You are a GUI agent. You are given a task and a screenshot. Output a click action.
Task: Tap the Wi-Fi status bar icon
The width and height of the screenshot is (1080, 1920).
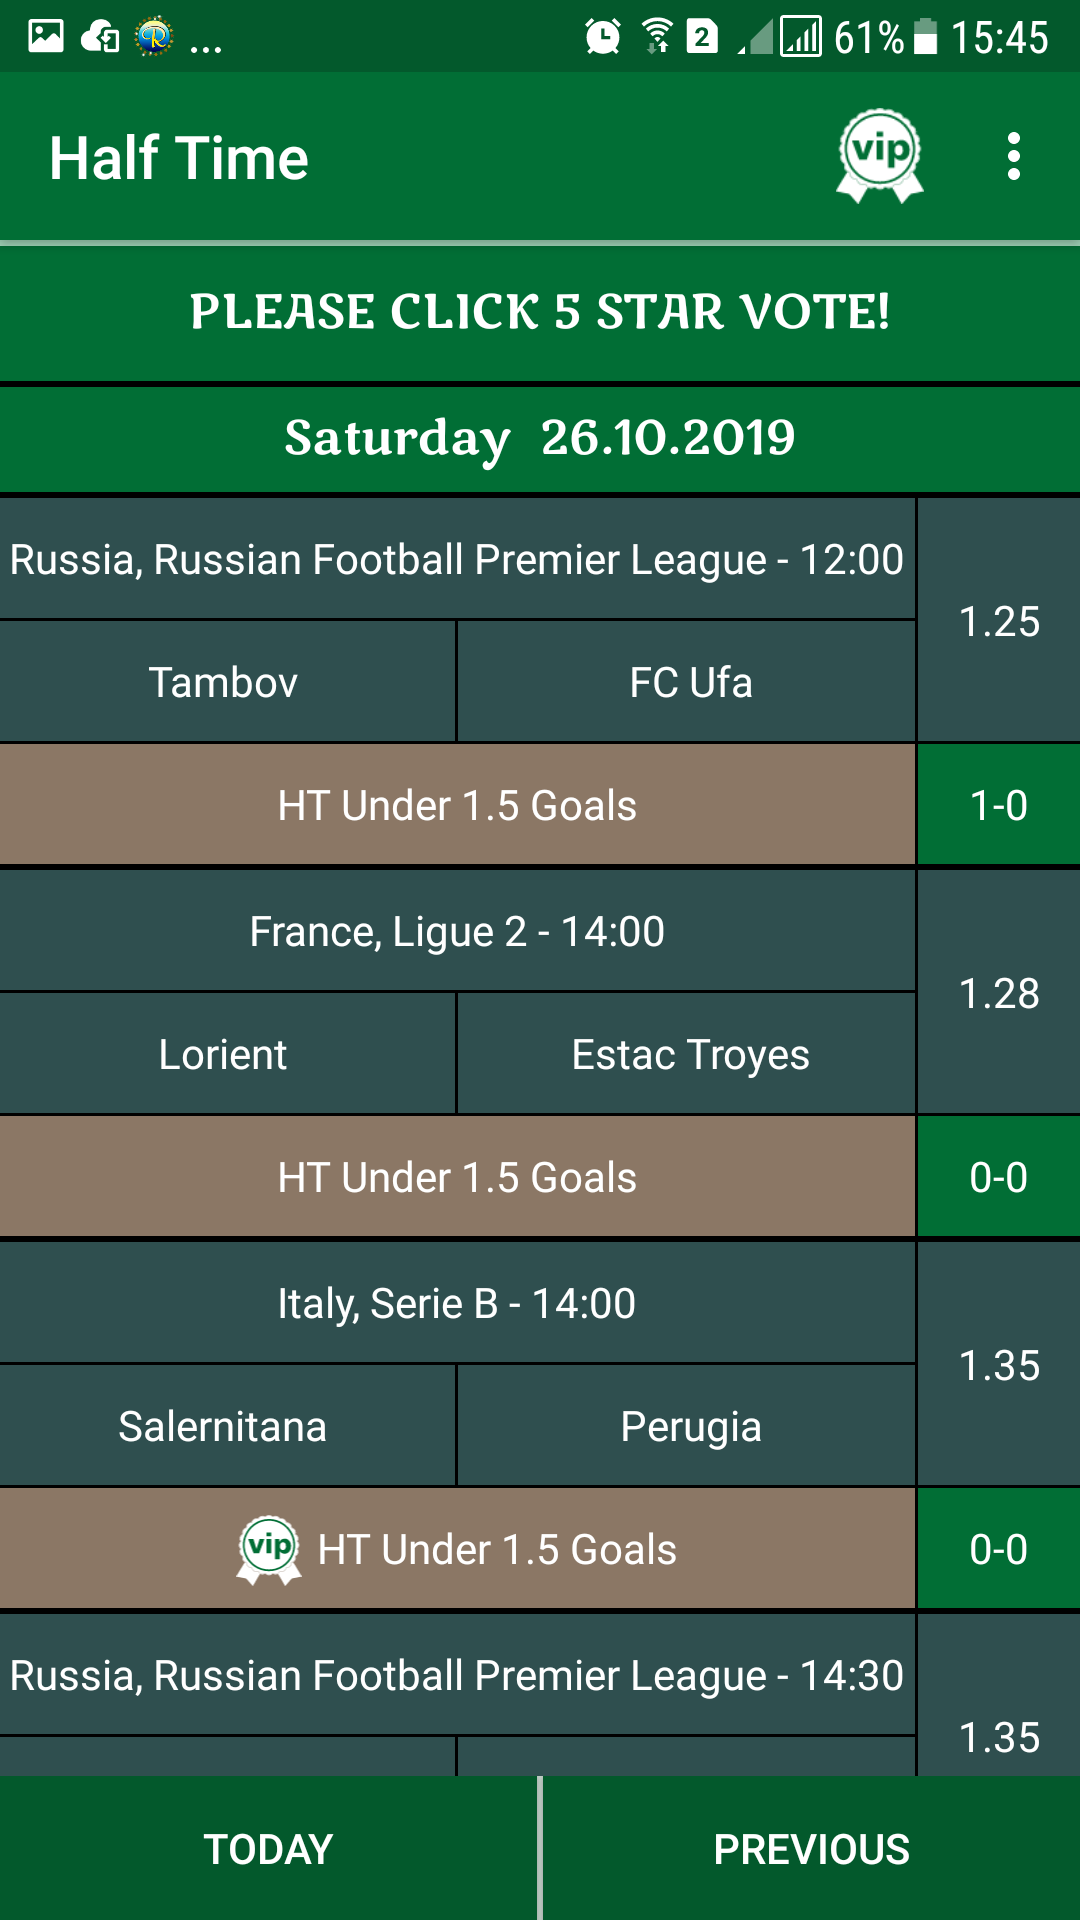click(x=657, y=37)
